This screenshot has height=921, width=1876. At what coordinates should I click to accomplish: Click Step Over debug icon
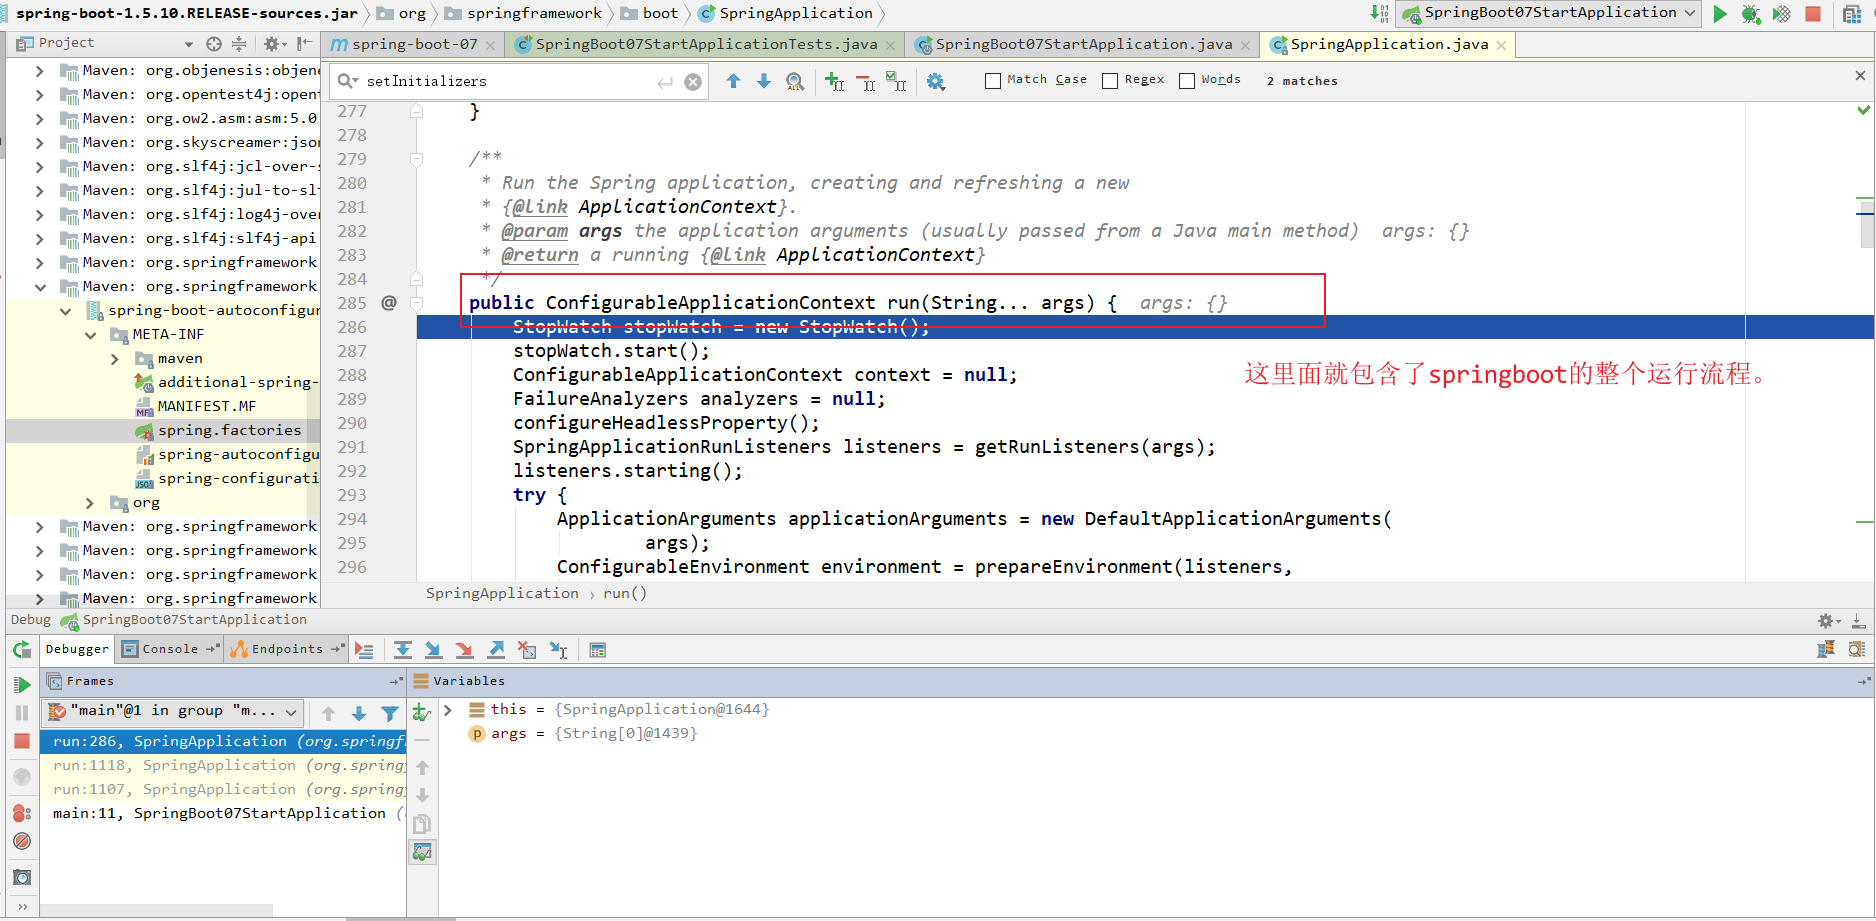403,650
